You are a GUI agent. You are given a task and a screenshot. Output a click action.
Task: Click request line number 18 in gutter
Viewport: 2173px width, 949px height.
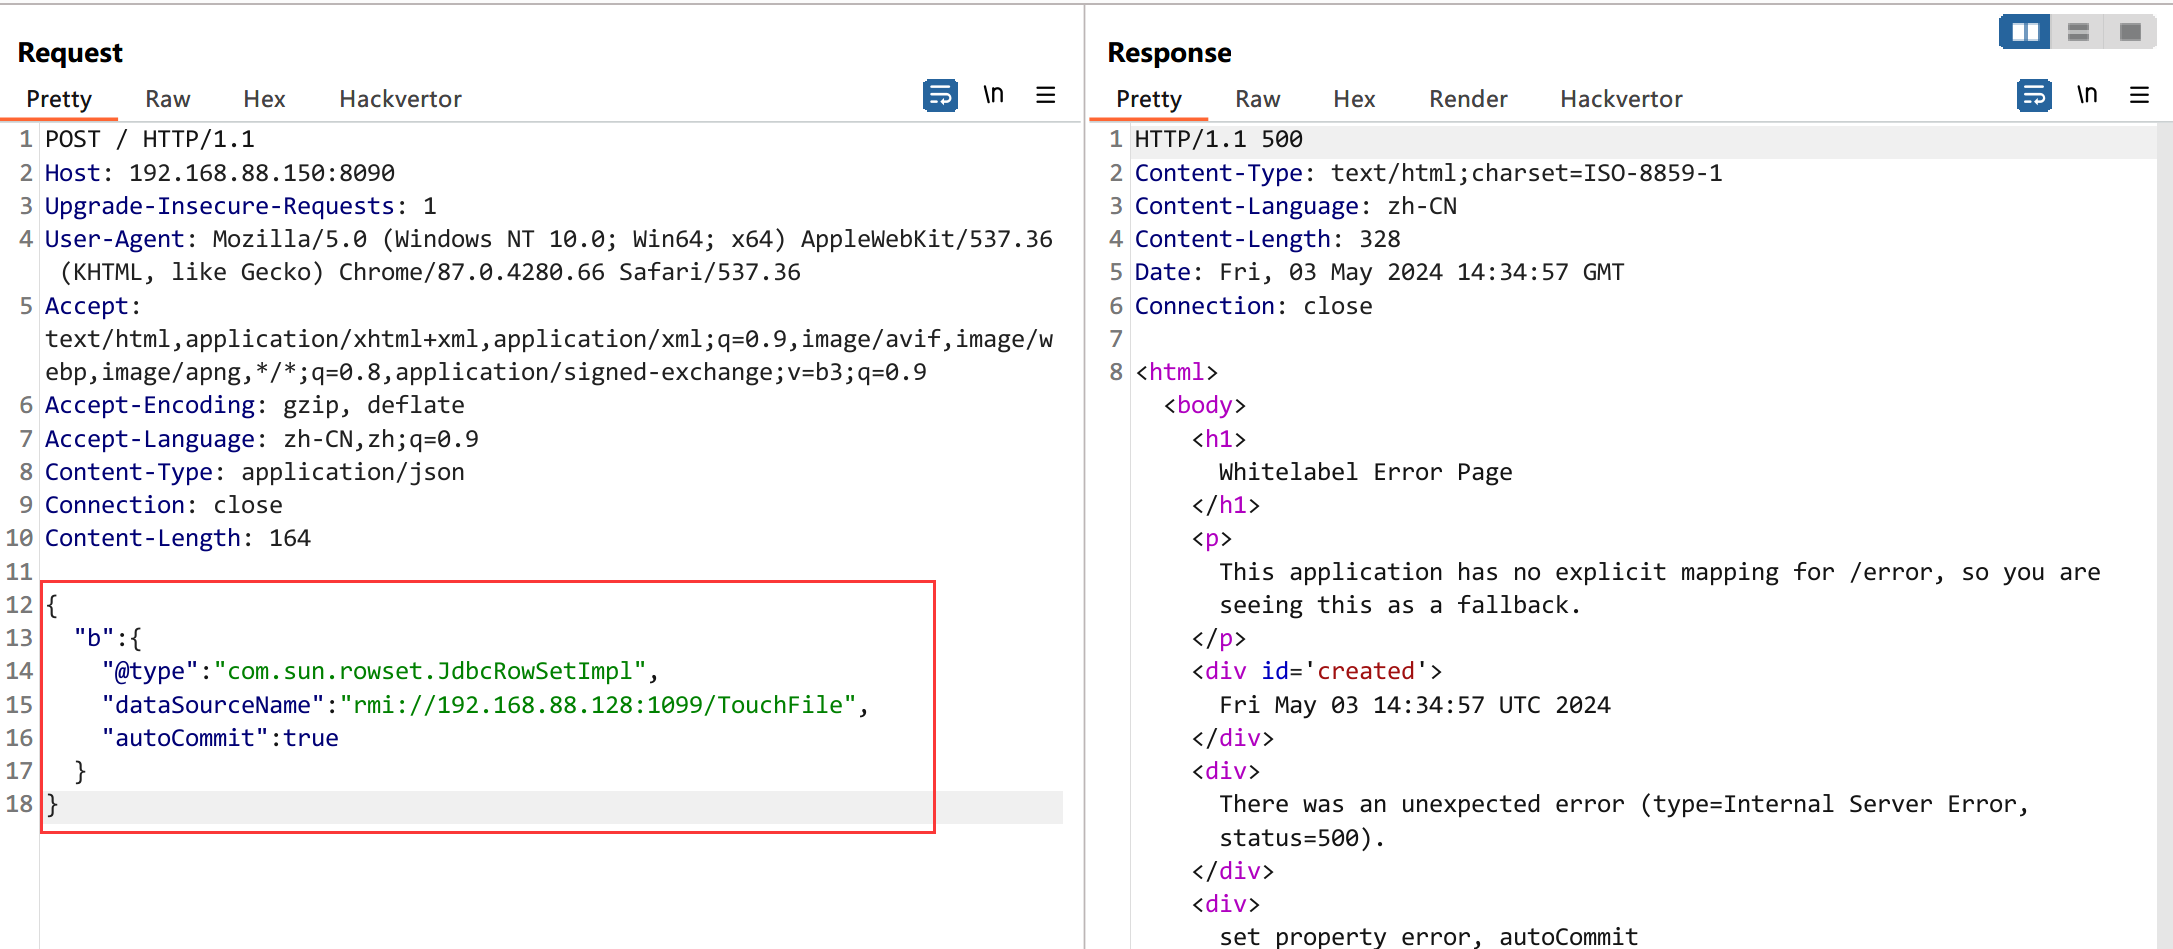[x=20, y=804]
